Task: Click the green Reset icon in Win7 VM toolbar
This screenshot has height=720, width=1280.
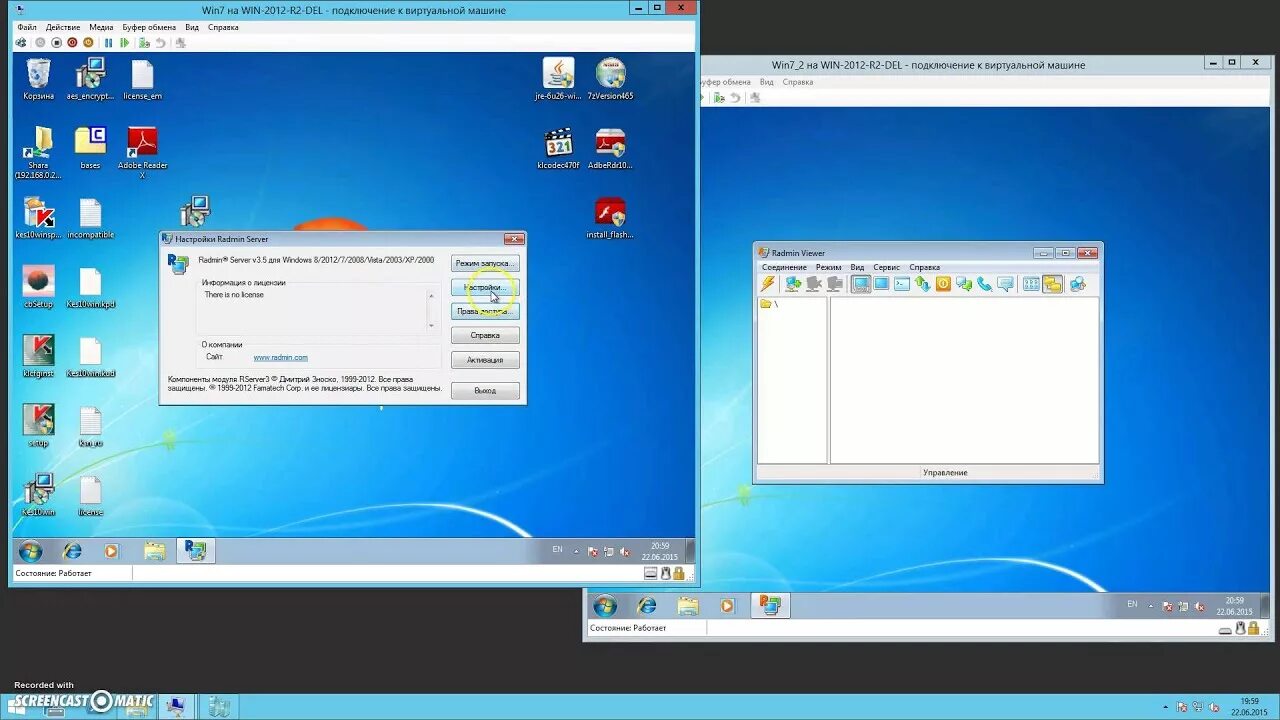Action: (125, 43)
